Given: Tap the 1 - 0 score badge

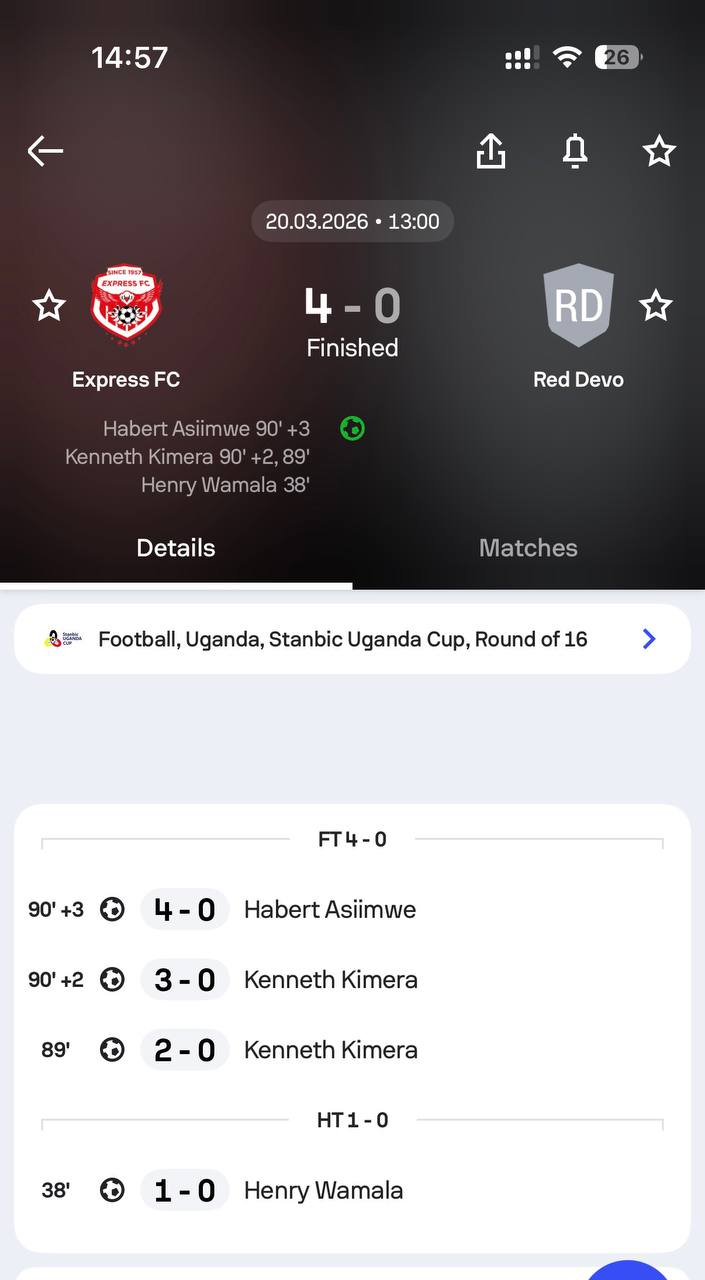Looking at the screenshot, I should point(185,1191).
